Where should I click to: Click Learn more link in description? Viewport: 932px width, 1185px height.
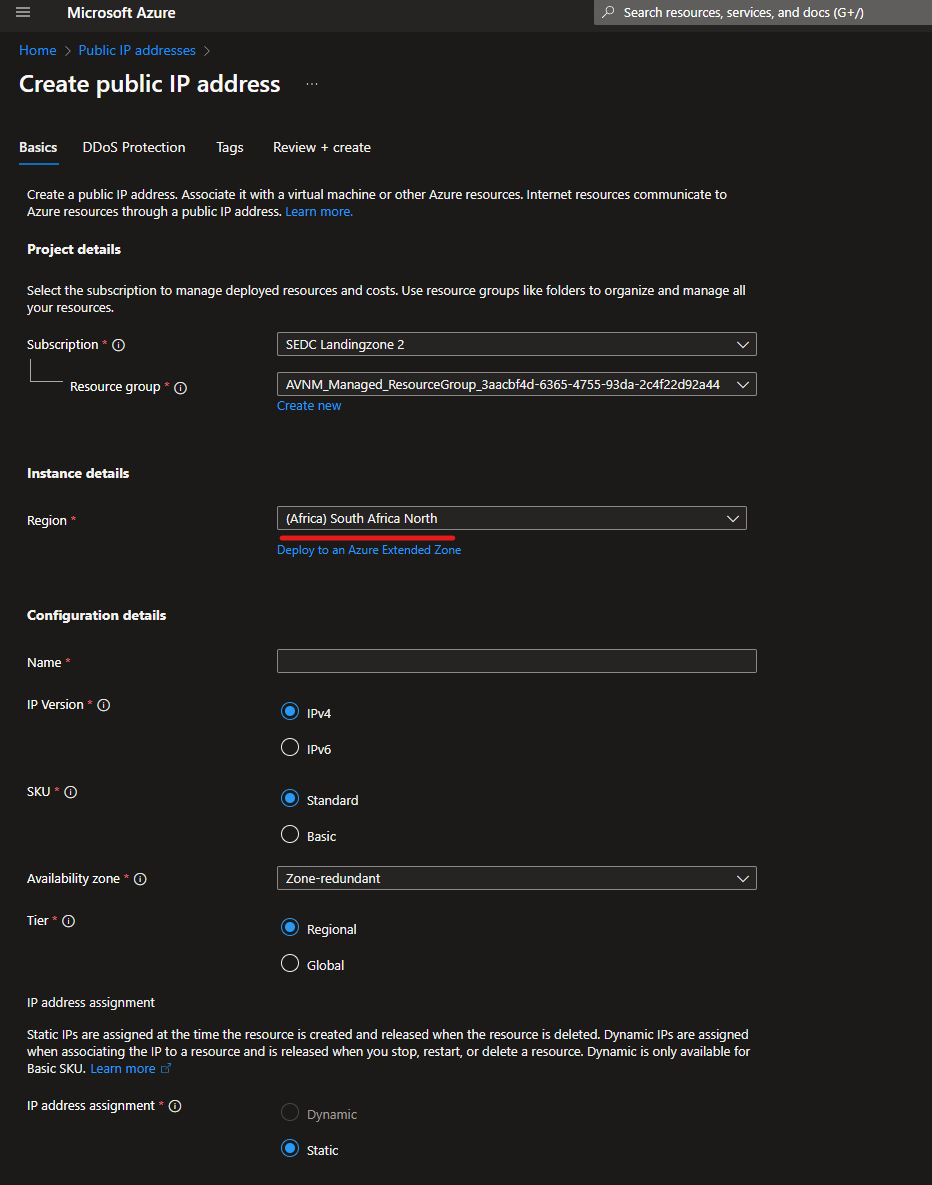click(319, 212)
